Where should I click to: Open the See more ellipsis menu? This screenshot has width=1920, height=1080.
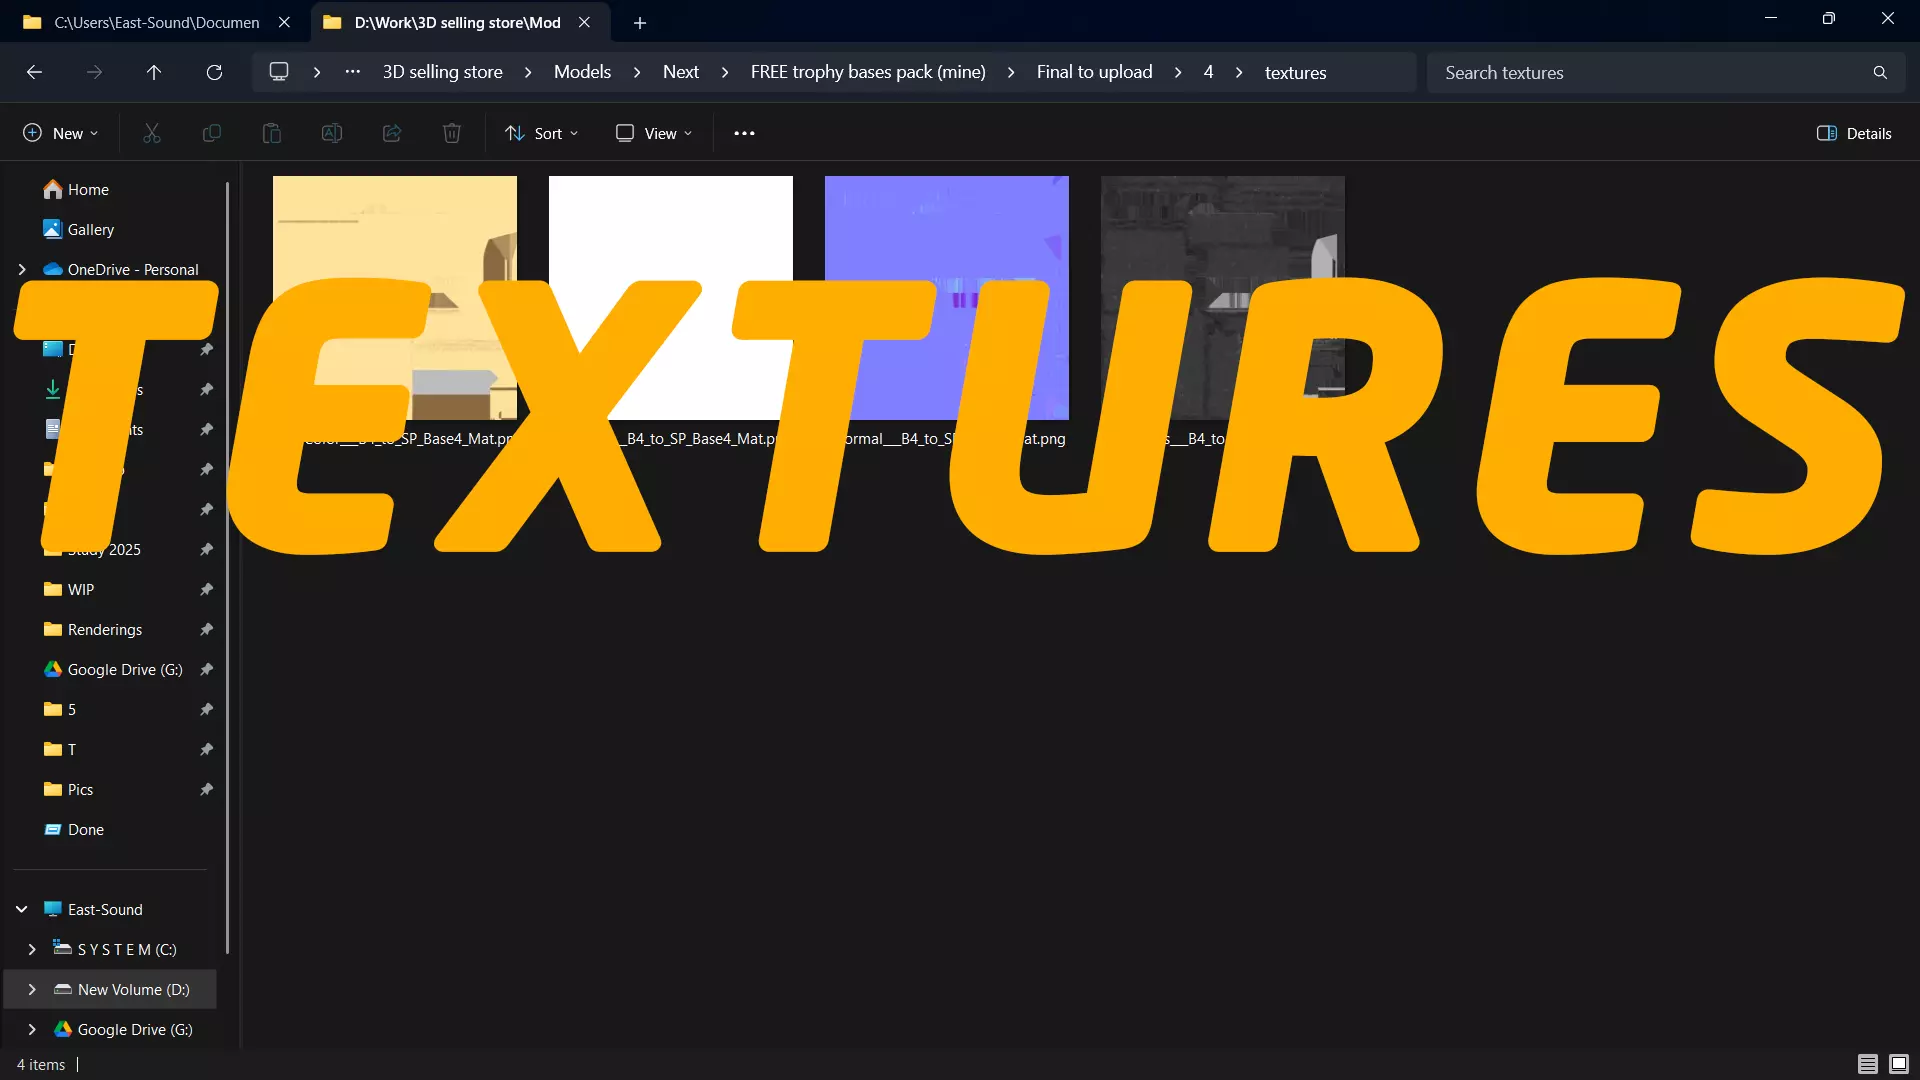pyautogui.click(x=744, y=133)
